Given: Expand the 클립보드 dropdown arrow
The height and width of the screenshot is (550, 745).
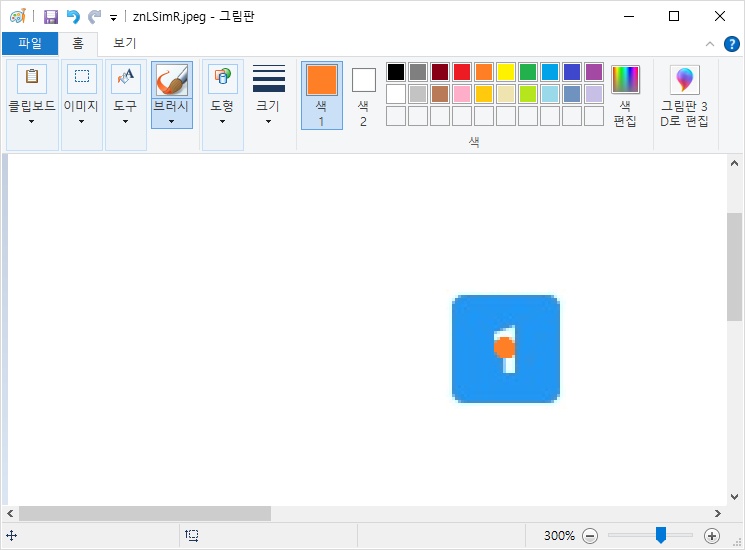Looking at the screenshot, I should click(31, 122).
